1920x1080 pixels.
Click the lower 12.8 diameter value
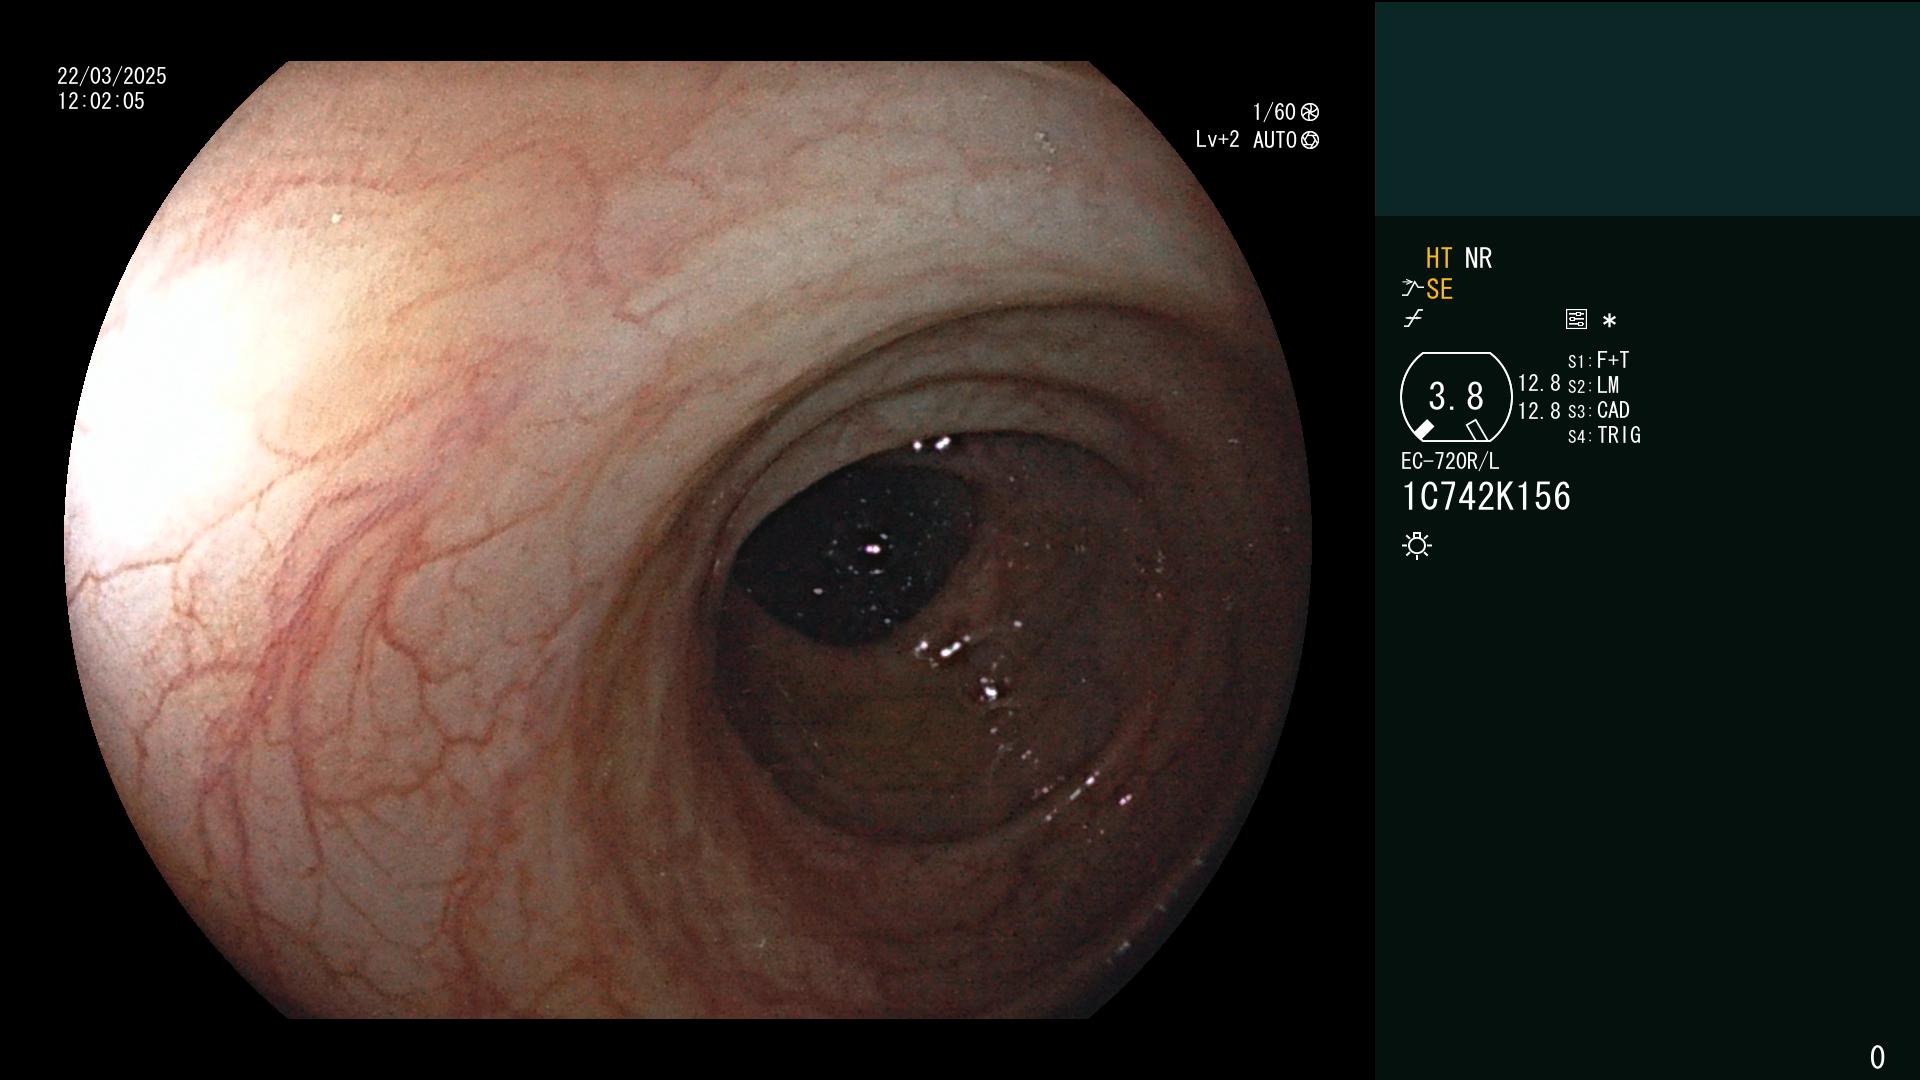1539,411
